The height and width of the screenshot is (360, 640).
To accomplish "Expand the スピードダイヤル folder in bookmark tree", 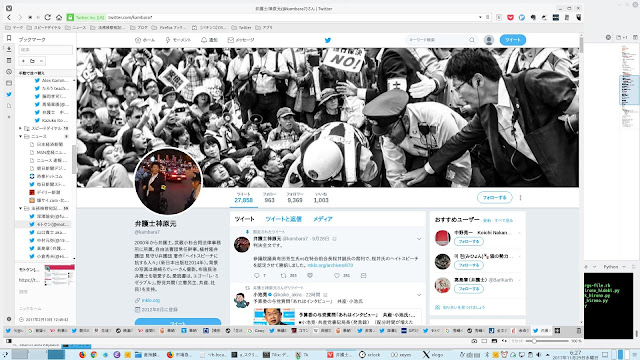I will 20,128.
